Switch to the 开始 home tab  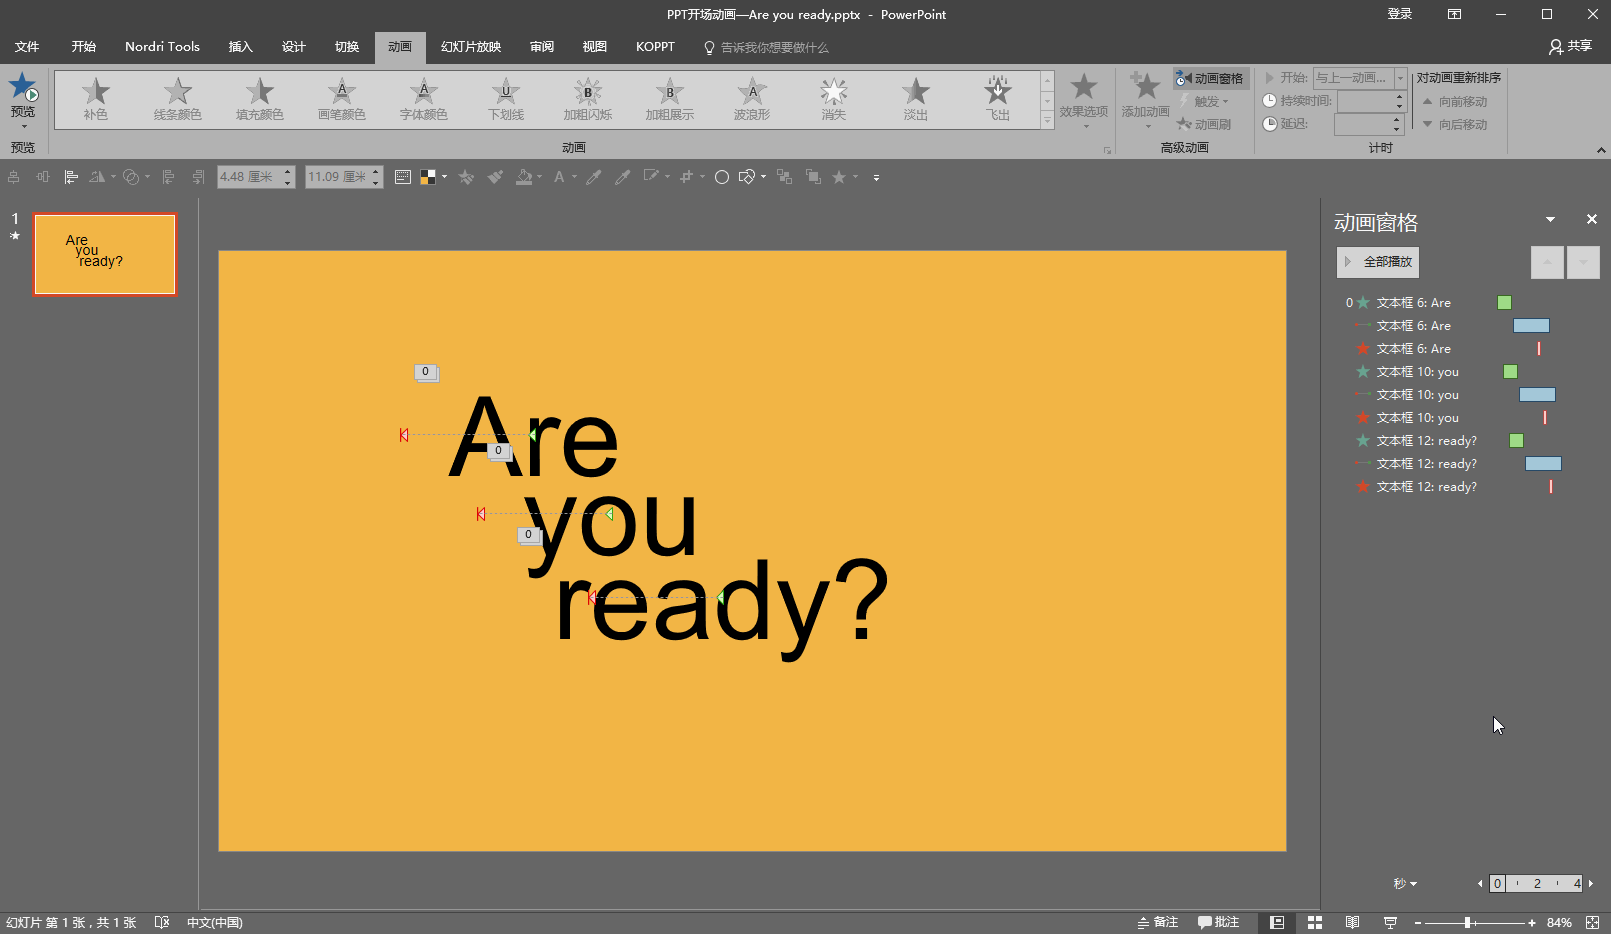click(84, 47)
